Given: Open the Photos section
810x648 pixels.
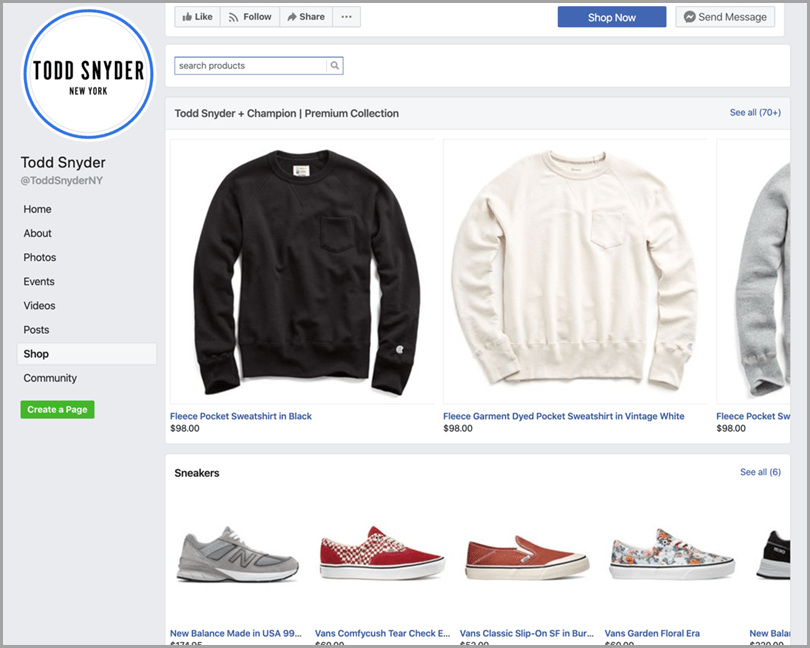Looking at the screenshot, I should point(40,257).
